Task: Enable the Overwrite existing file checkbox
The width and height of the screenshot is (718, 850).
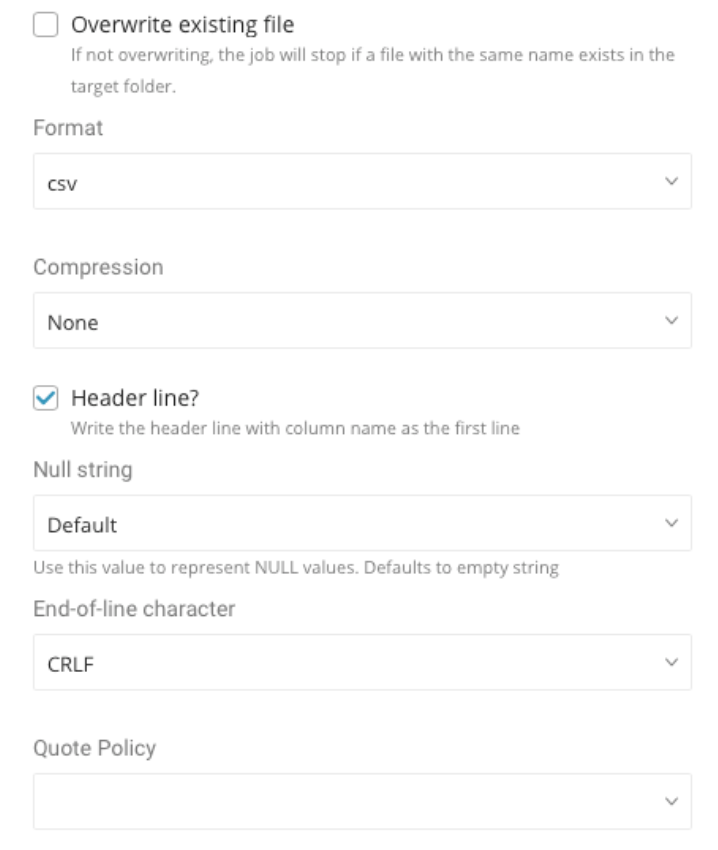Action: tap(45, 23)
